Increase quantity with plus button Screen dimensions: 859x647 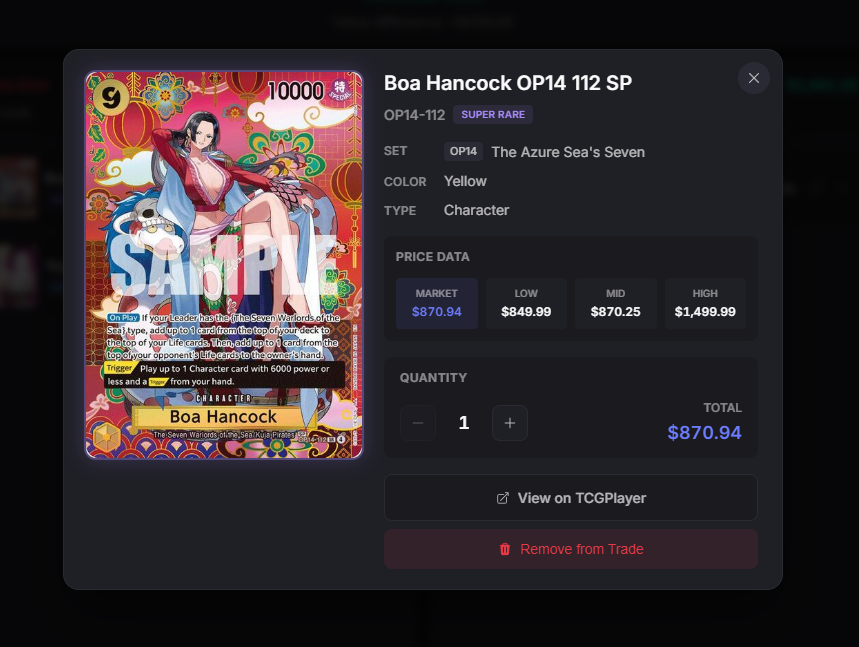509,423
